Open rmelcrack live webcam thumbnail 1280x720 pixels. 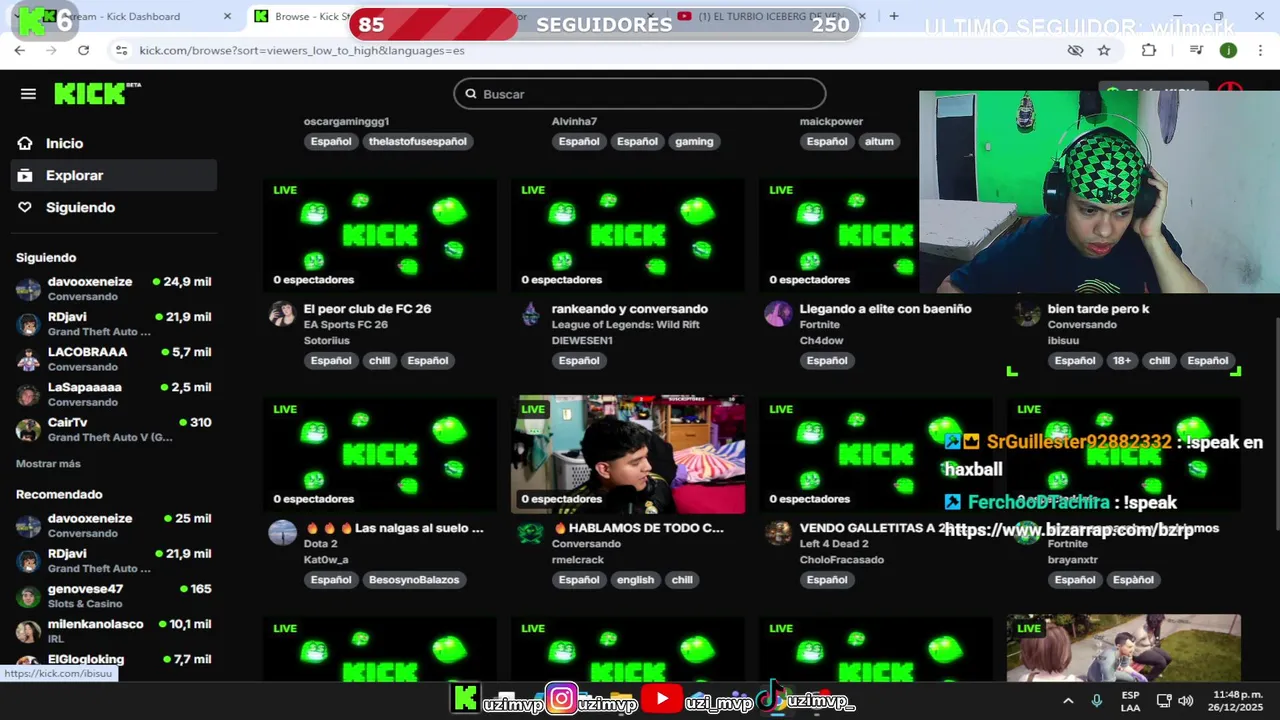click(628, 454)
